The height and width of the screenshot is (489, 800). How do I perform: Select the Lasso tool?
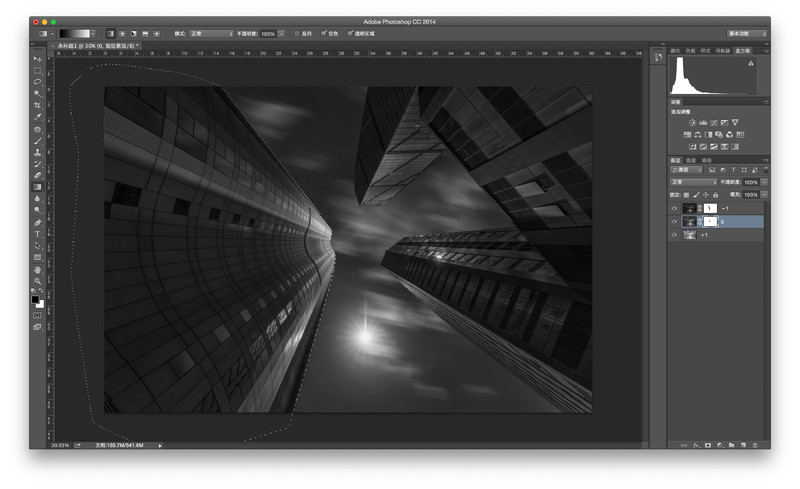pyautogui.click(x=37, y=82)
